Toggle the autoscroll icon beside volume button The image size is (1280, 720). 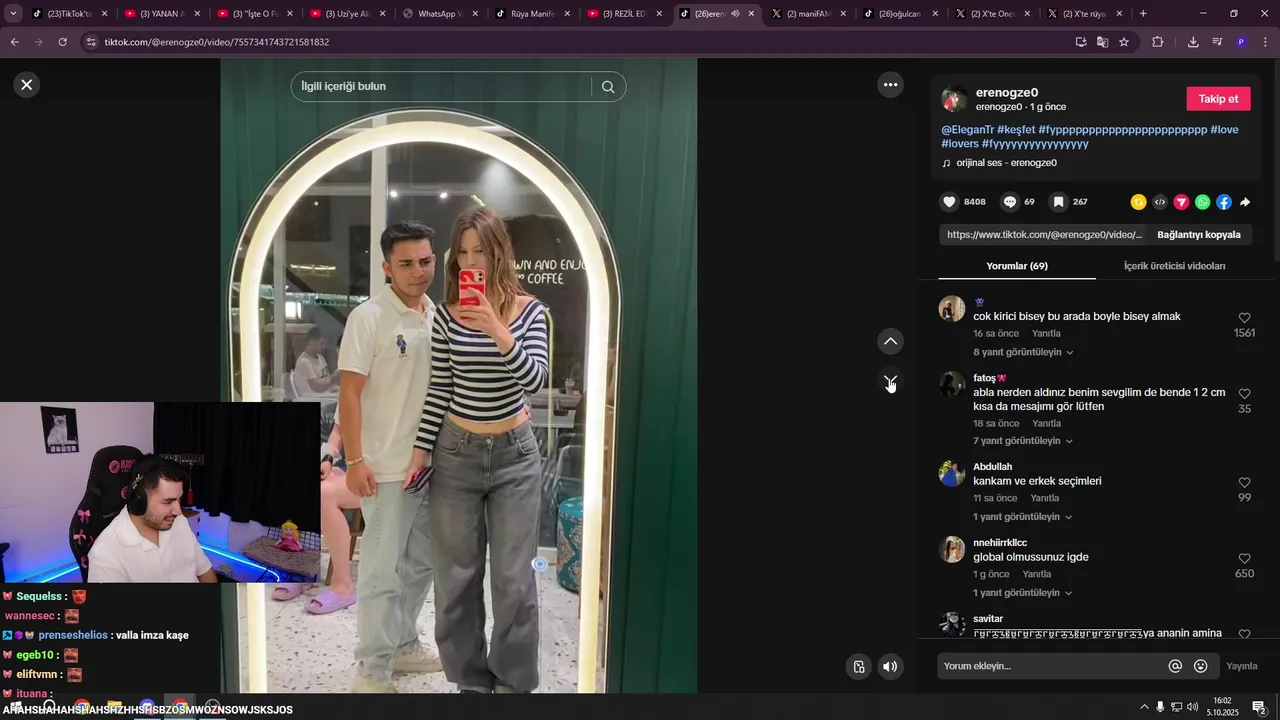tap(858, 667)
